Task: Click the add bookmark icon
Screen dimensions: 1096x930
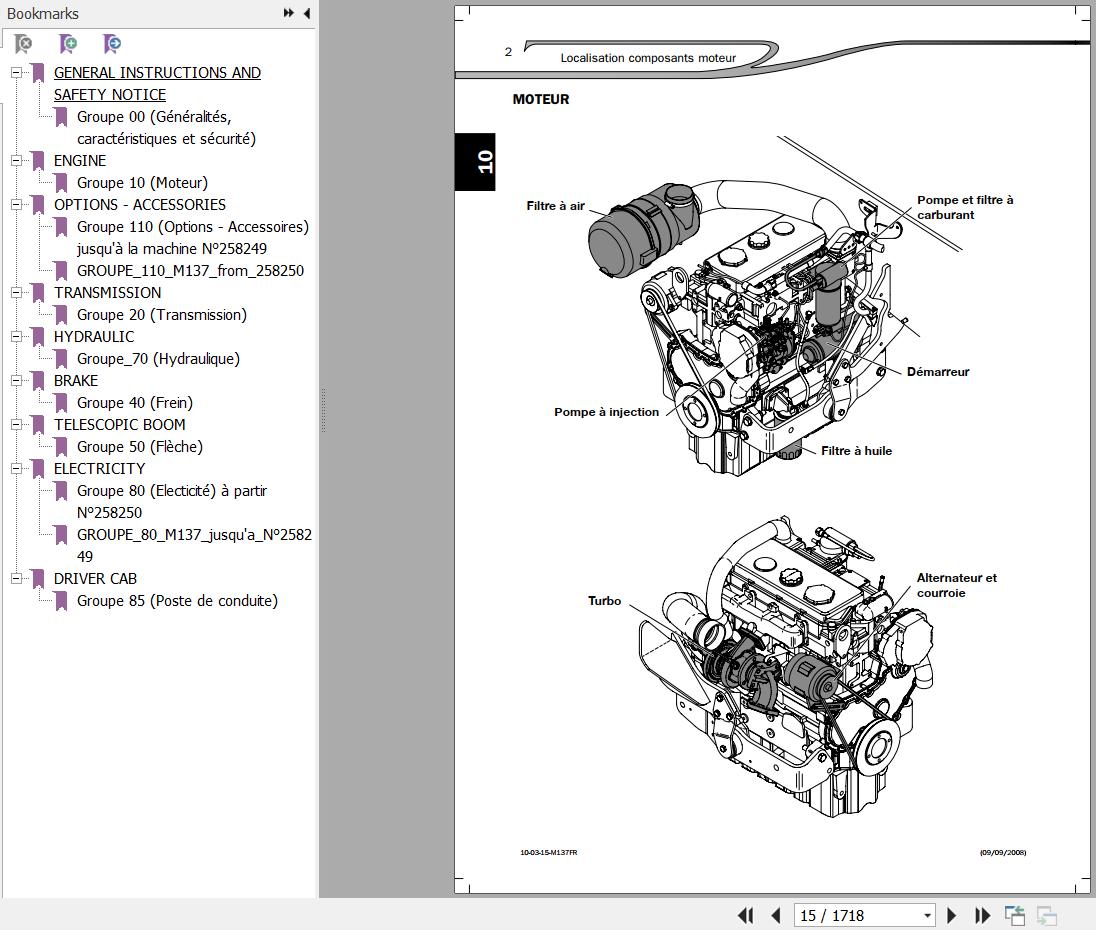Action: (x=68, y=44)
